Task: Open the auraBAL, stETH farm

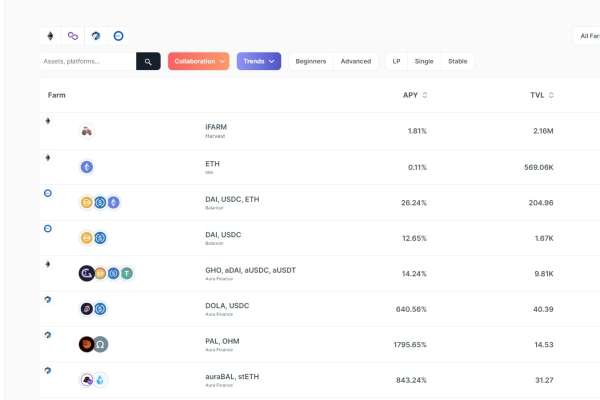Action: (320, 380)
